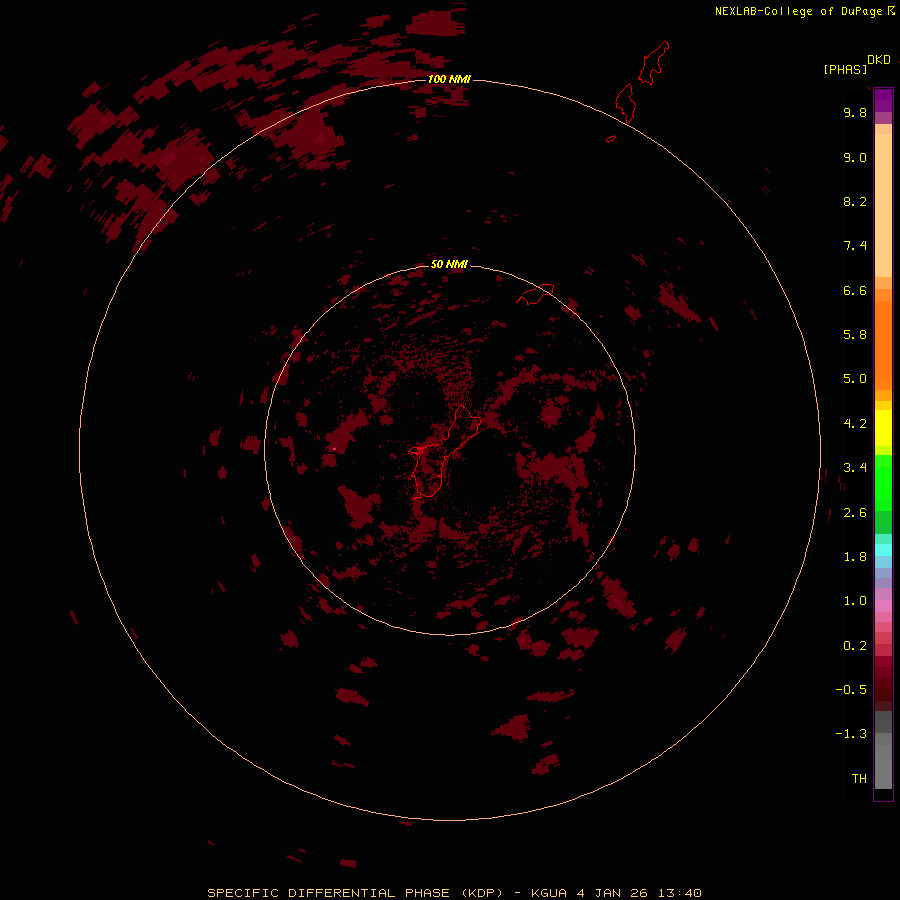Click the [PHAS] units label
Image resolution: width=900 pixels, height=900 pixels.
coord(845,70)
